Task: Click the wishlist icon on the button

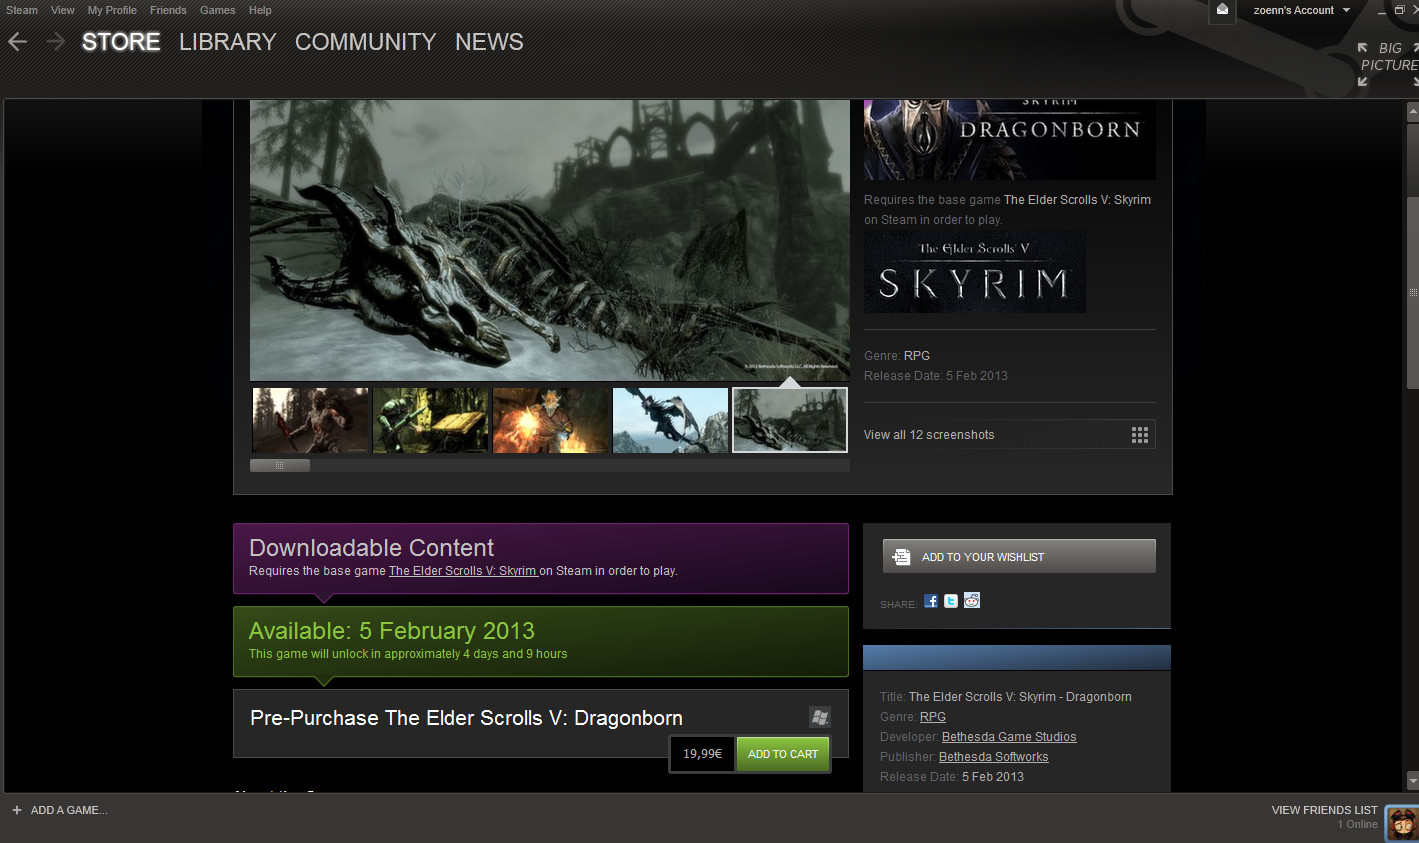Action: tap(902, 557)
